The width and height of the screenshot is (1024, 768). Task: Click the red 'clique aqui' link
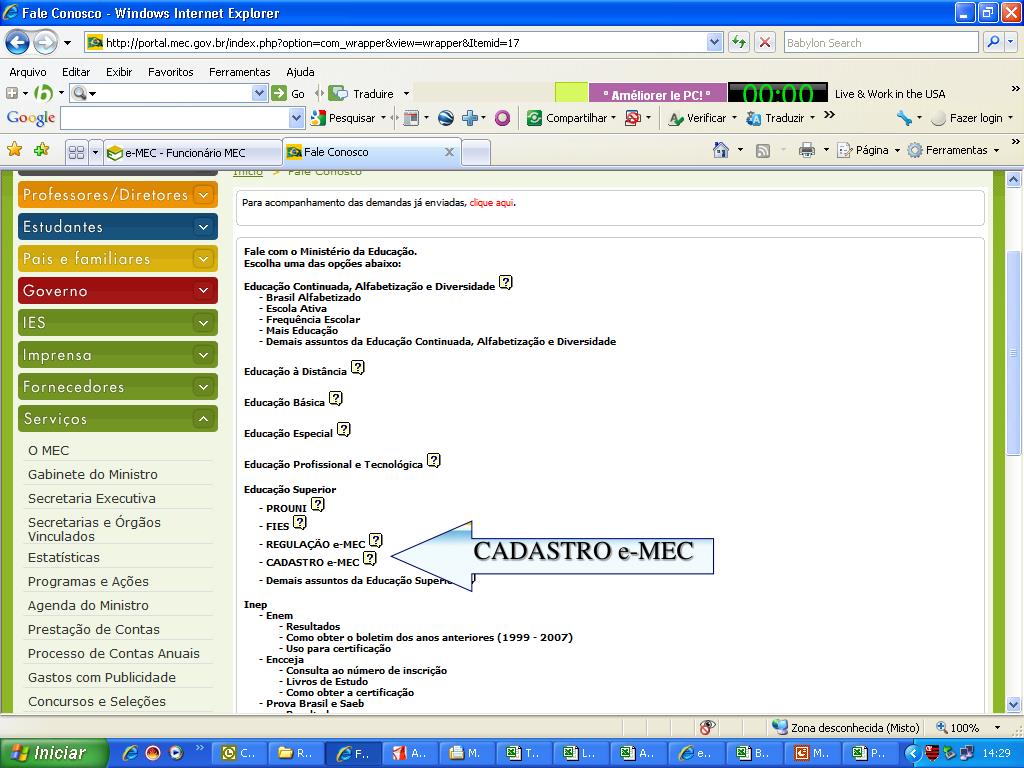(x=491, y=203)
